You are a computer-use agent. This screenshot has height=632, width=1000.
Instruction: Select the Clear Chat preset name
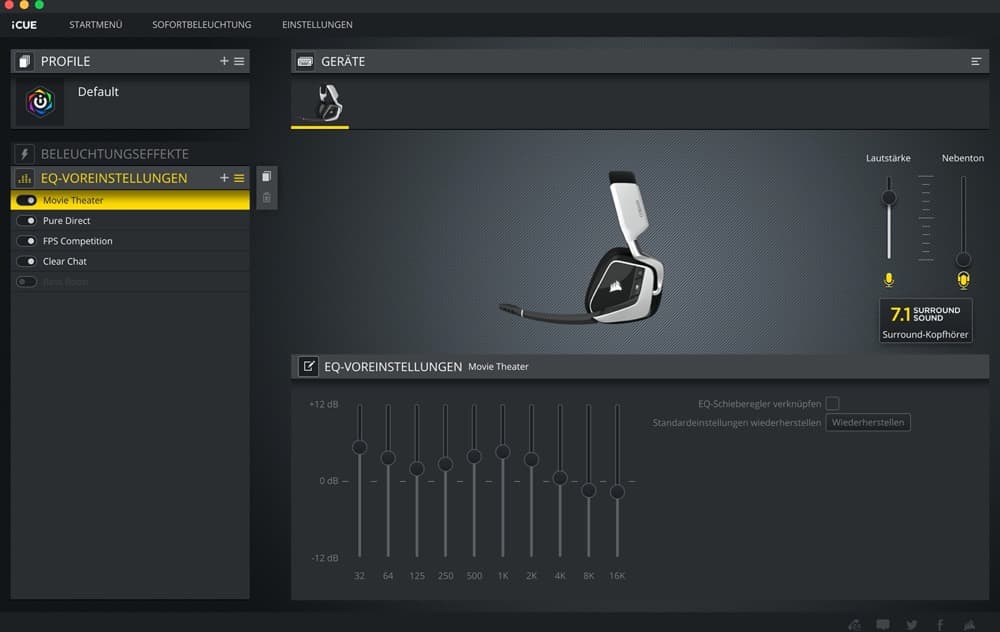click(64, 261)
